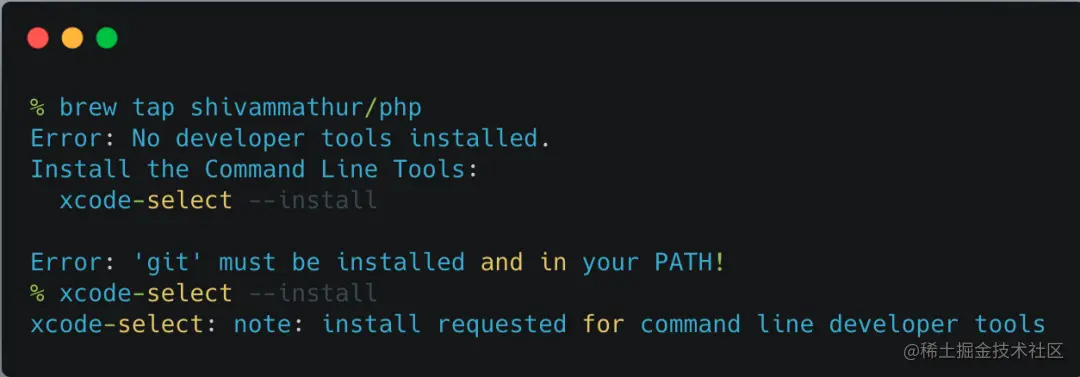Click 'Error: No developer tools installed.' line
This screenshot has width=1080, height=377.
[x=291, y=139]
